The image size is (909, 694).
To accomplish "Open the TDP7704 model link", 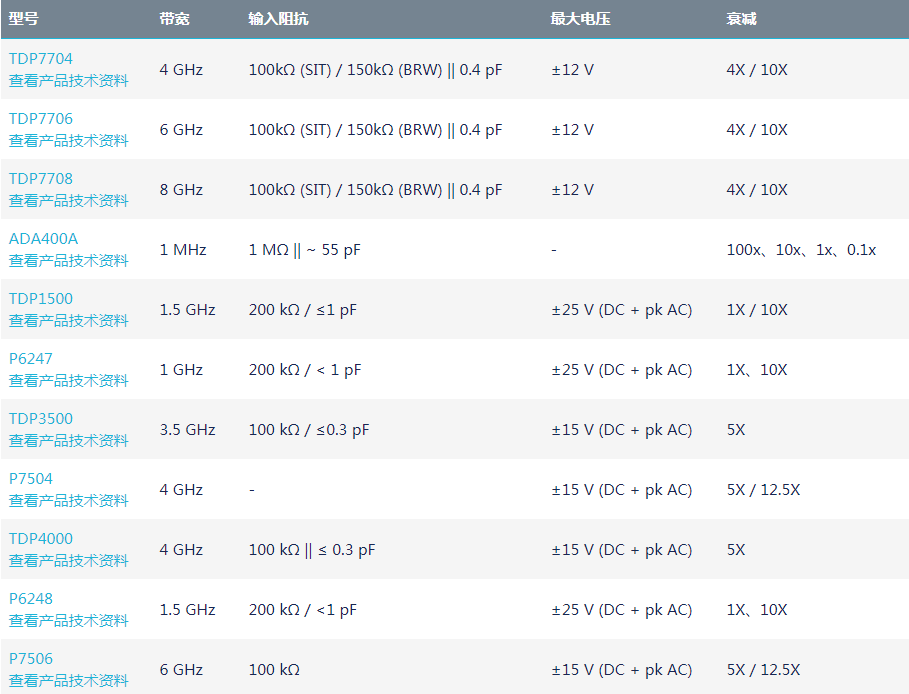I will click(x=41, y=59).
